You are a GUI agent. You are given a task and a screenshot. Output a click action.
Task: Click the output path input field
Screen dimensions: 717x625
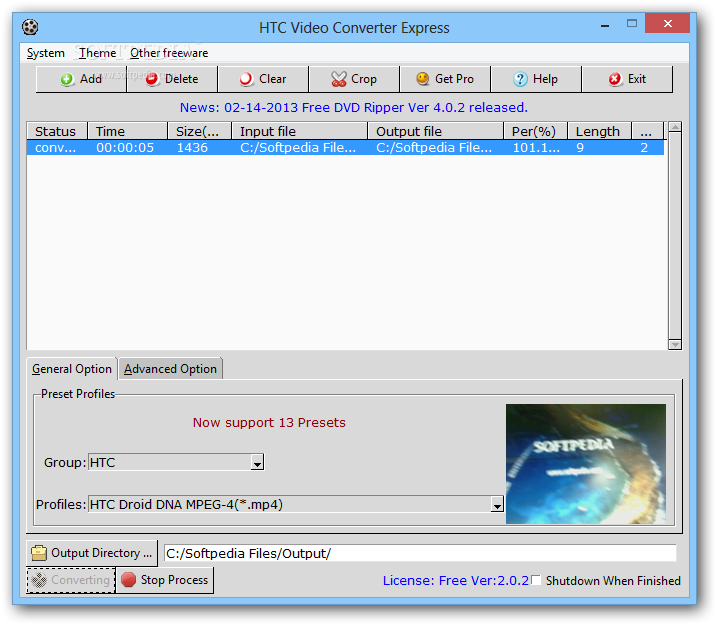pos(420,554)
